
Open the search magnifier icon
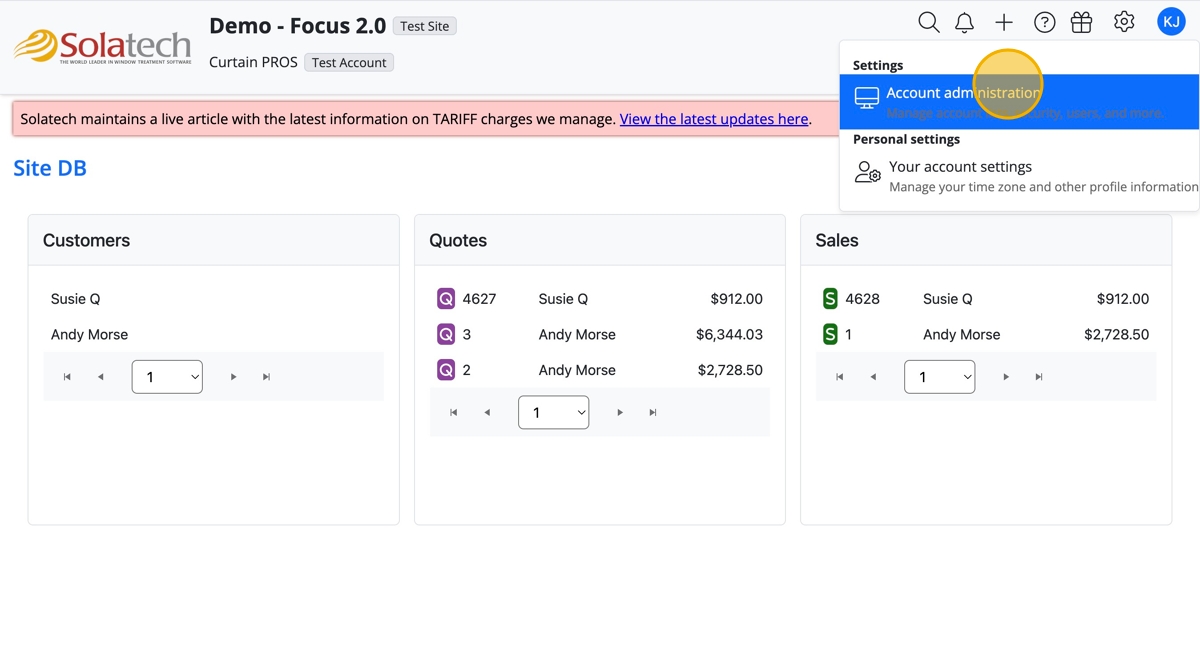(928, 22)
